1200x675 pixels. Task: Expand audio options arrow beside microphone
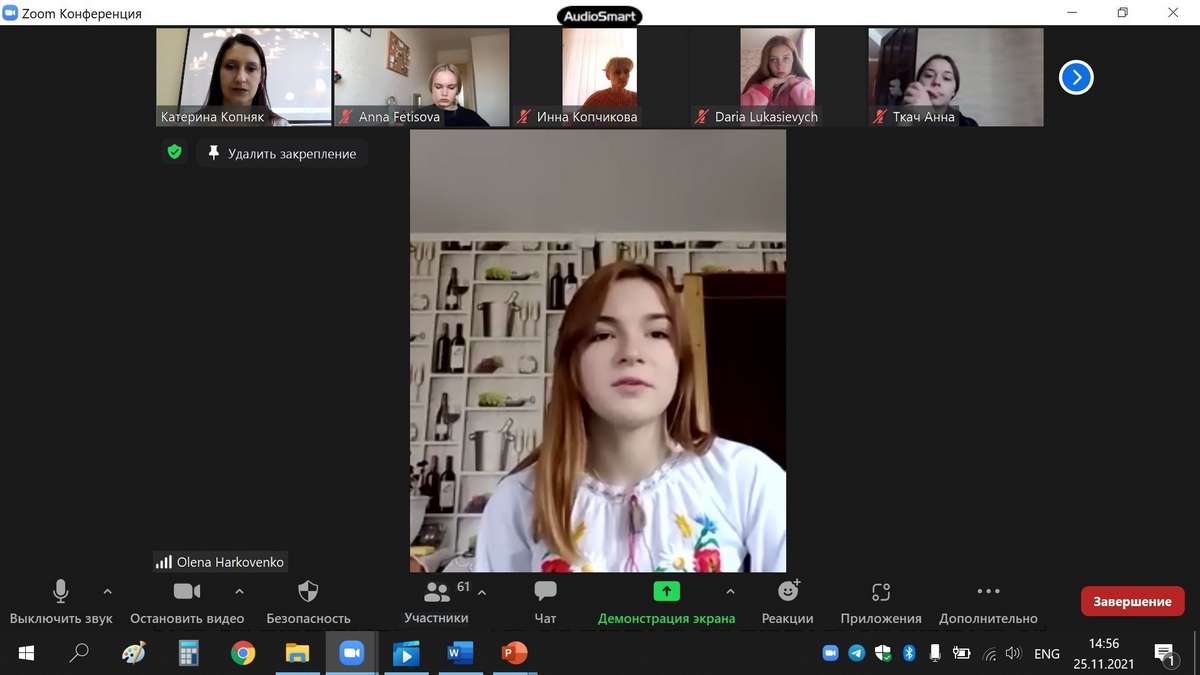108,591
